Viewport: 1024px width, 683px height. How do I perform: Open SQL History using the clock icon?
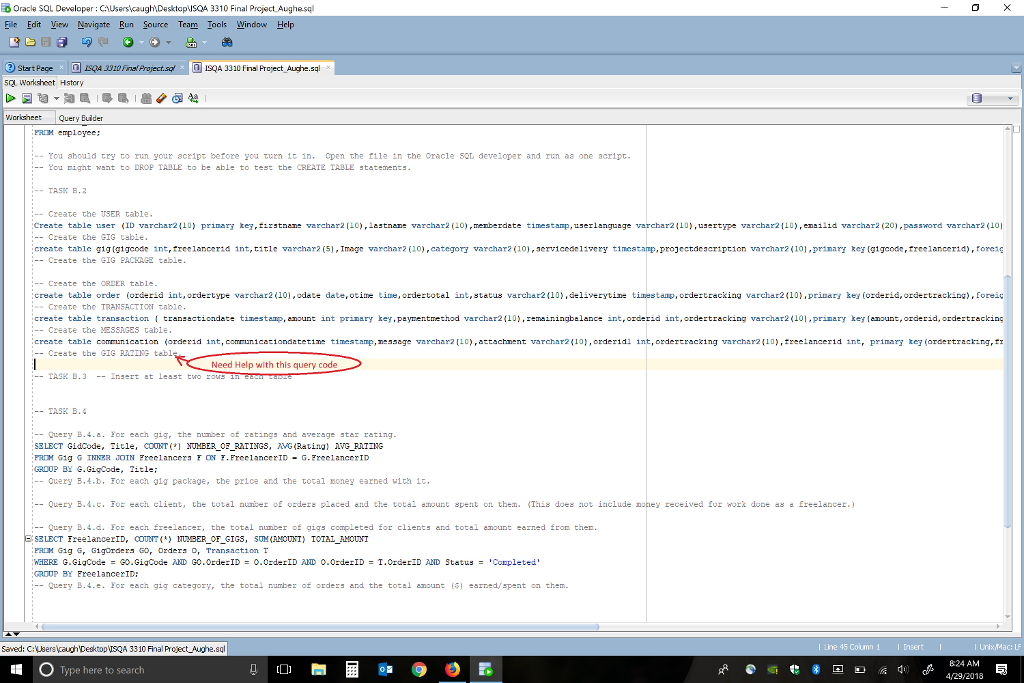pyautogui.click(x=178, y=97)
